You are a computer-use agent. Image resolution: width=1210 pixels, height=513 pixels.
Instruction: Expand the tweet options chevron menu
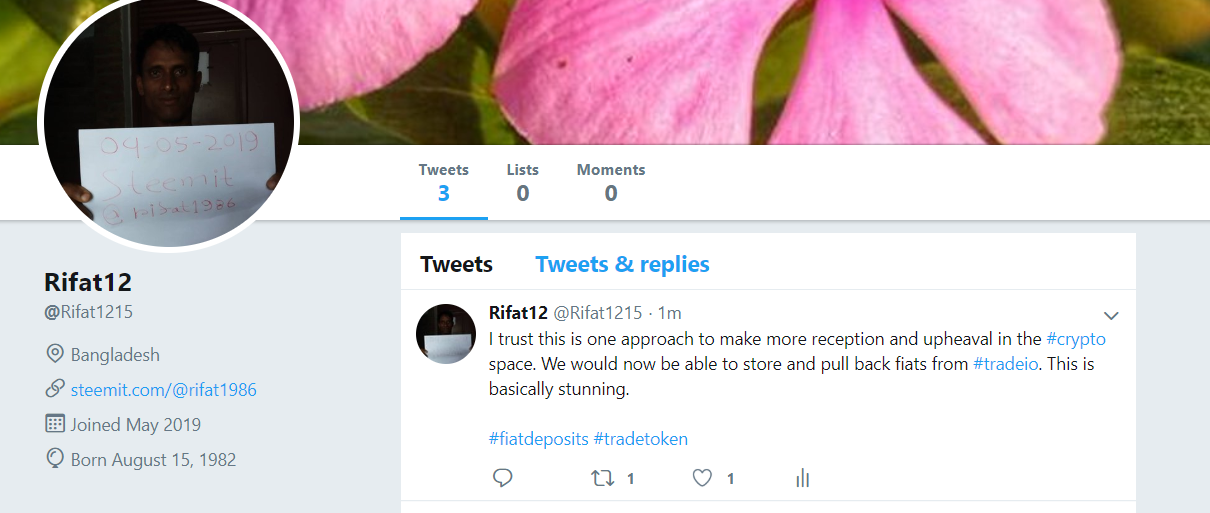point(1111,315)
